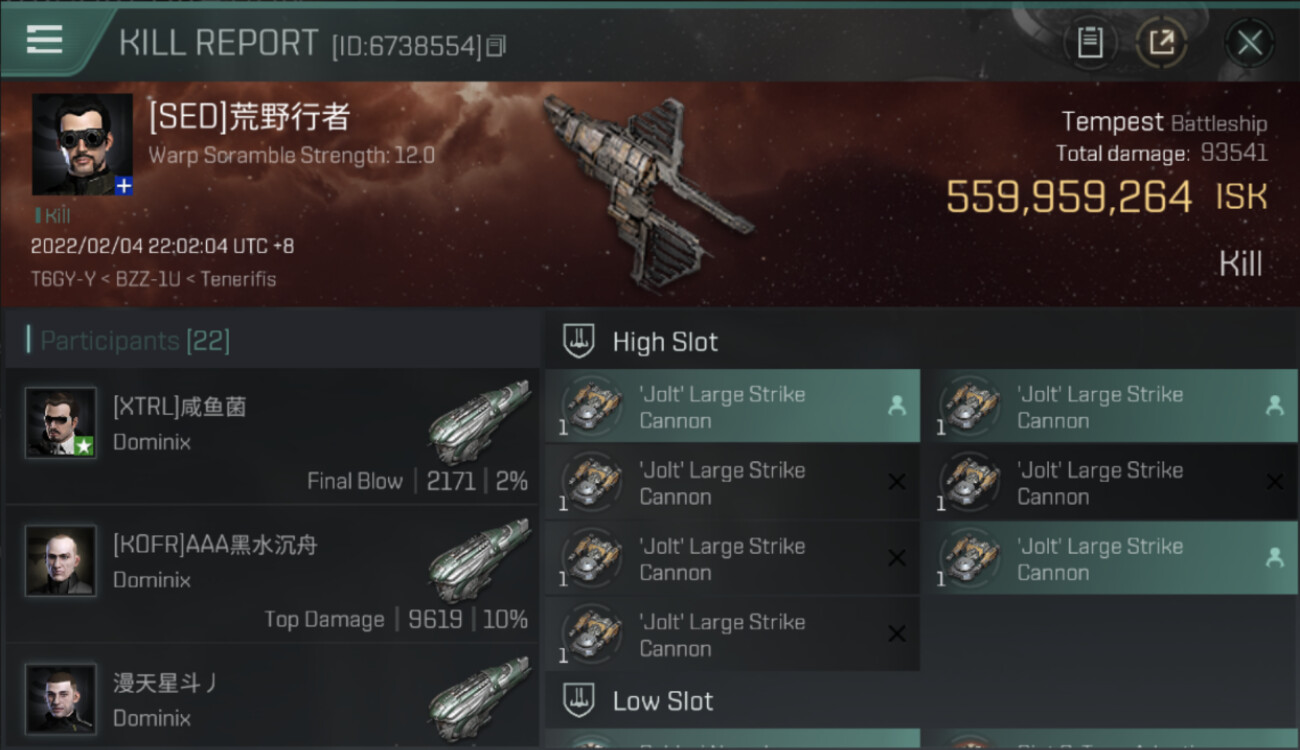1300x750 pixels.
Task: Open portrait of [XTRL] participant
Action: tap(61, 423)
